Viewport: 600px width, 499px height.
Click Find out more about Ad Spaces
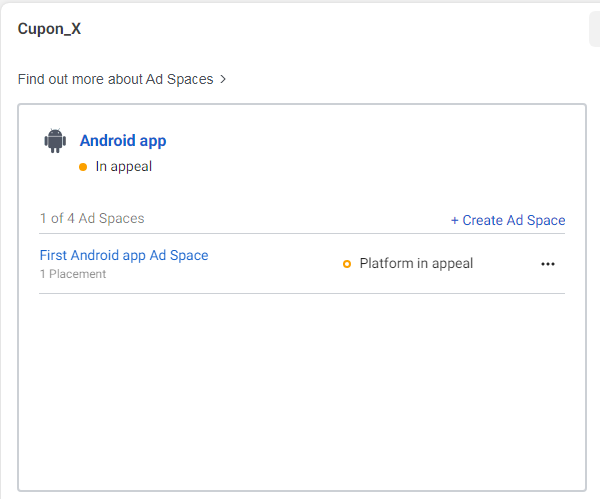(116, 79)
